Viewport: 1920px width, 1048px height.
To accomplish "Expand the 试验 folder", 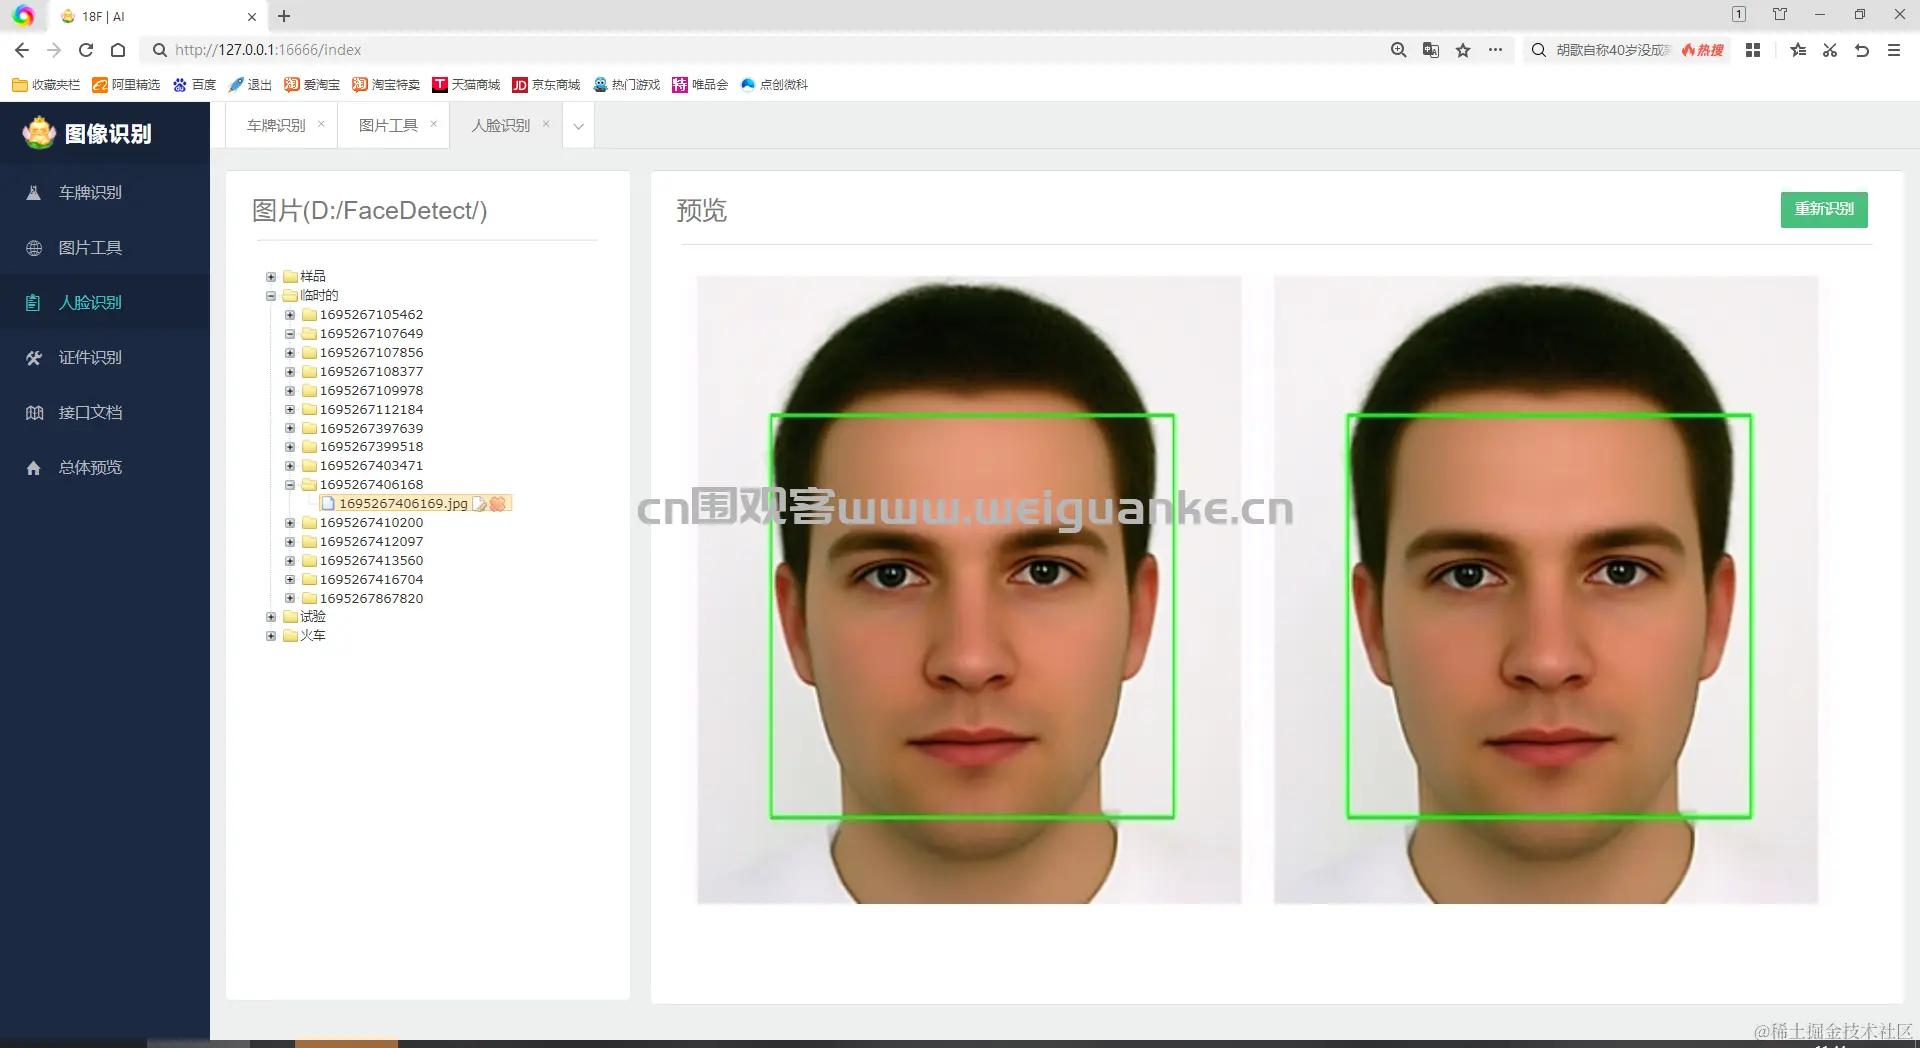I will point(271,617).
